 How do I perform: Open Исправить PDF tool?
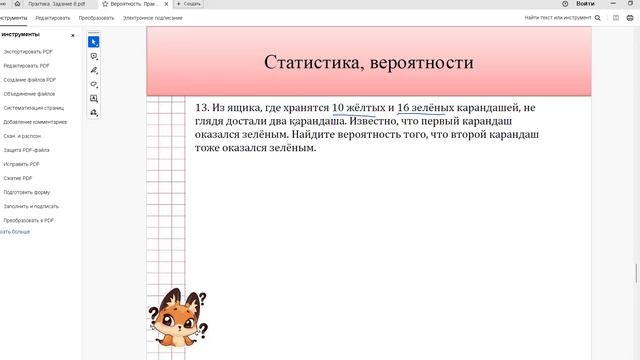click(22, 164)
